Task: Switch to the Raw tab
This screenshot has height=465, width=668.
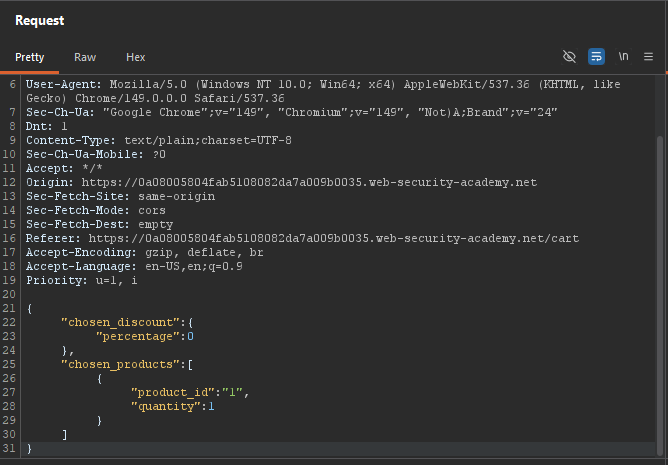Action: [85, 57]
